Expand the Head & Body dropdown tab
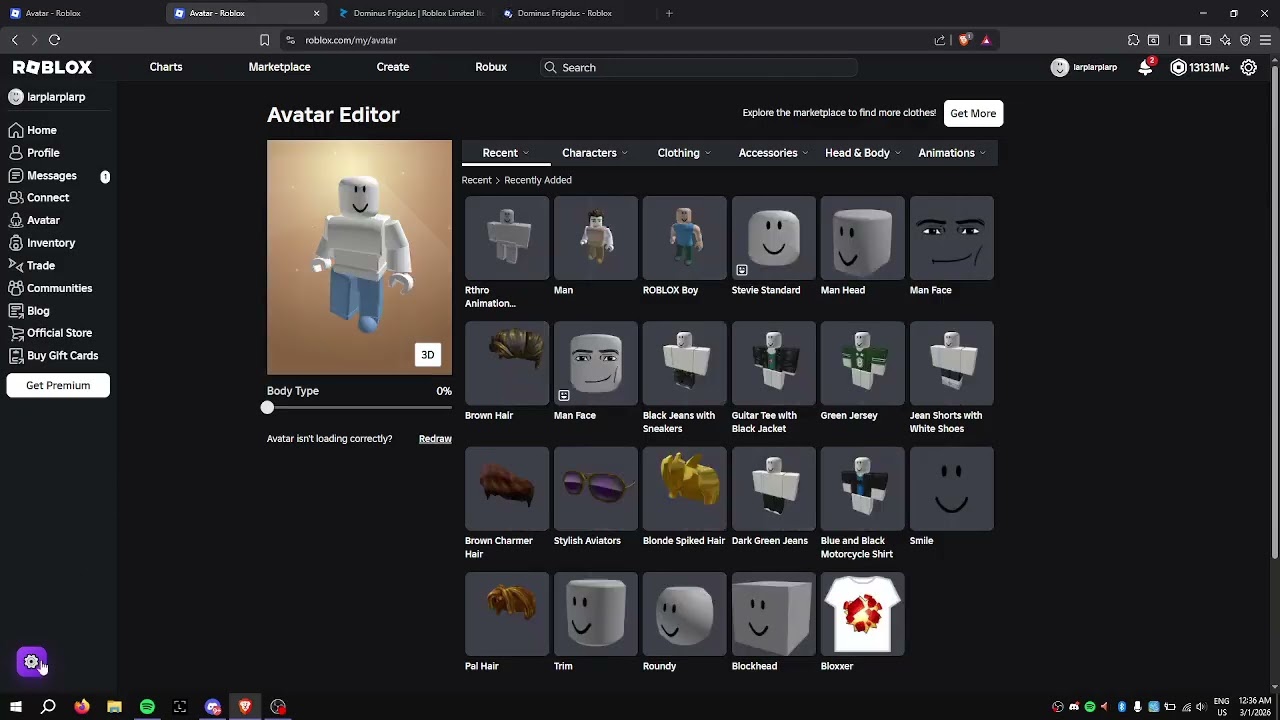The width and height of the screenshot is (1280, 720). 862,153
